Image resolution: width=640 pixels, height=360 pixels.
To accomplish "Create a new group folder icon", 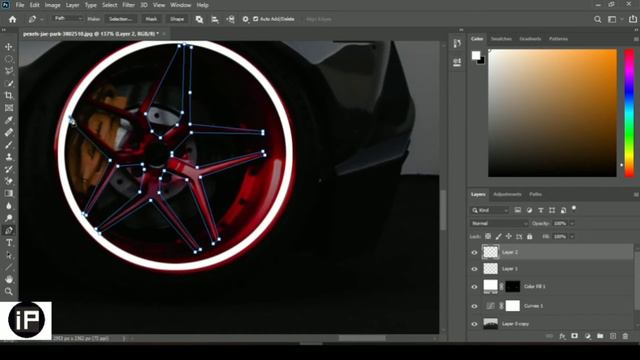I will tap(600, 336).
